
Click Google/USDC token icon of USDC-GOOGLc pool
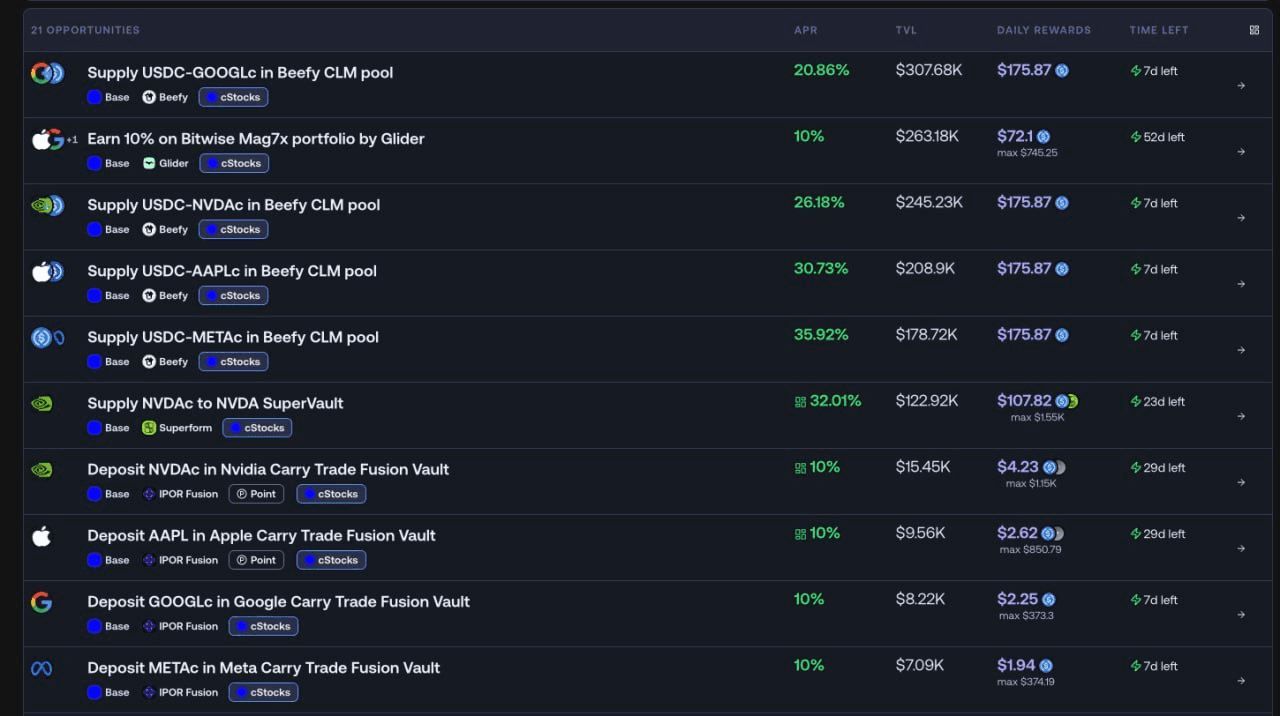pos(47,73)
